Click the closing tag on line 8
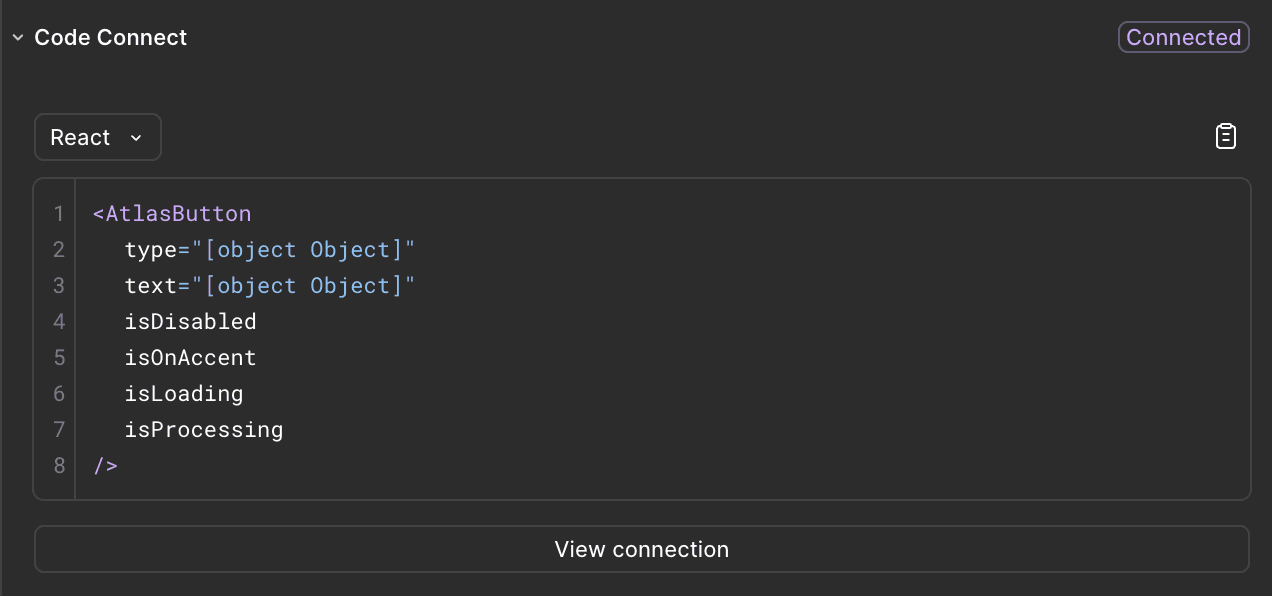The width and height of the screenshot is (1272, 596). pos(104,465)
